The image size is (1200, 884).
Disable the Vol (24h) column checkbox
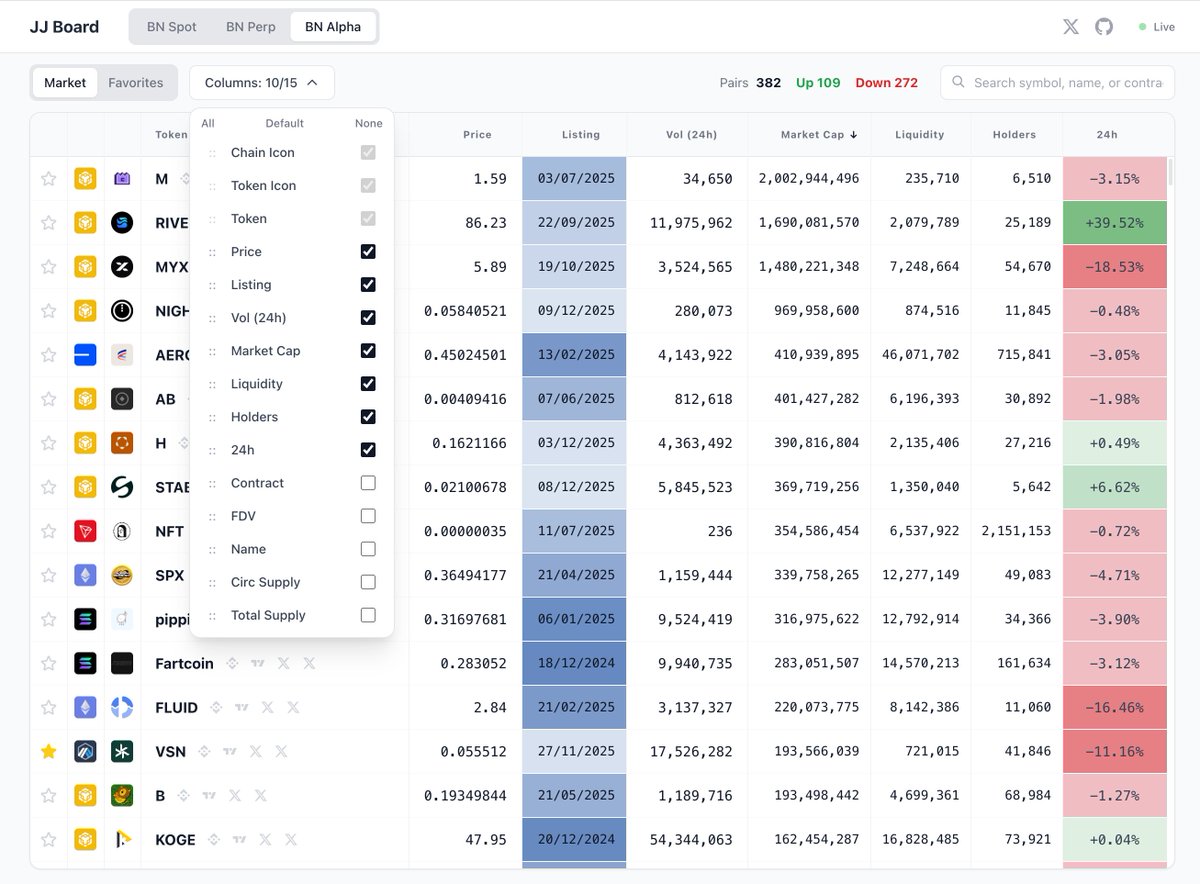point(368,317)
